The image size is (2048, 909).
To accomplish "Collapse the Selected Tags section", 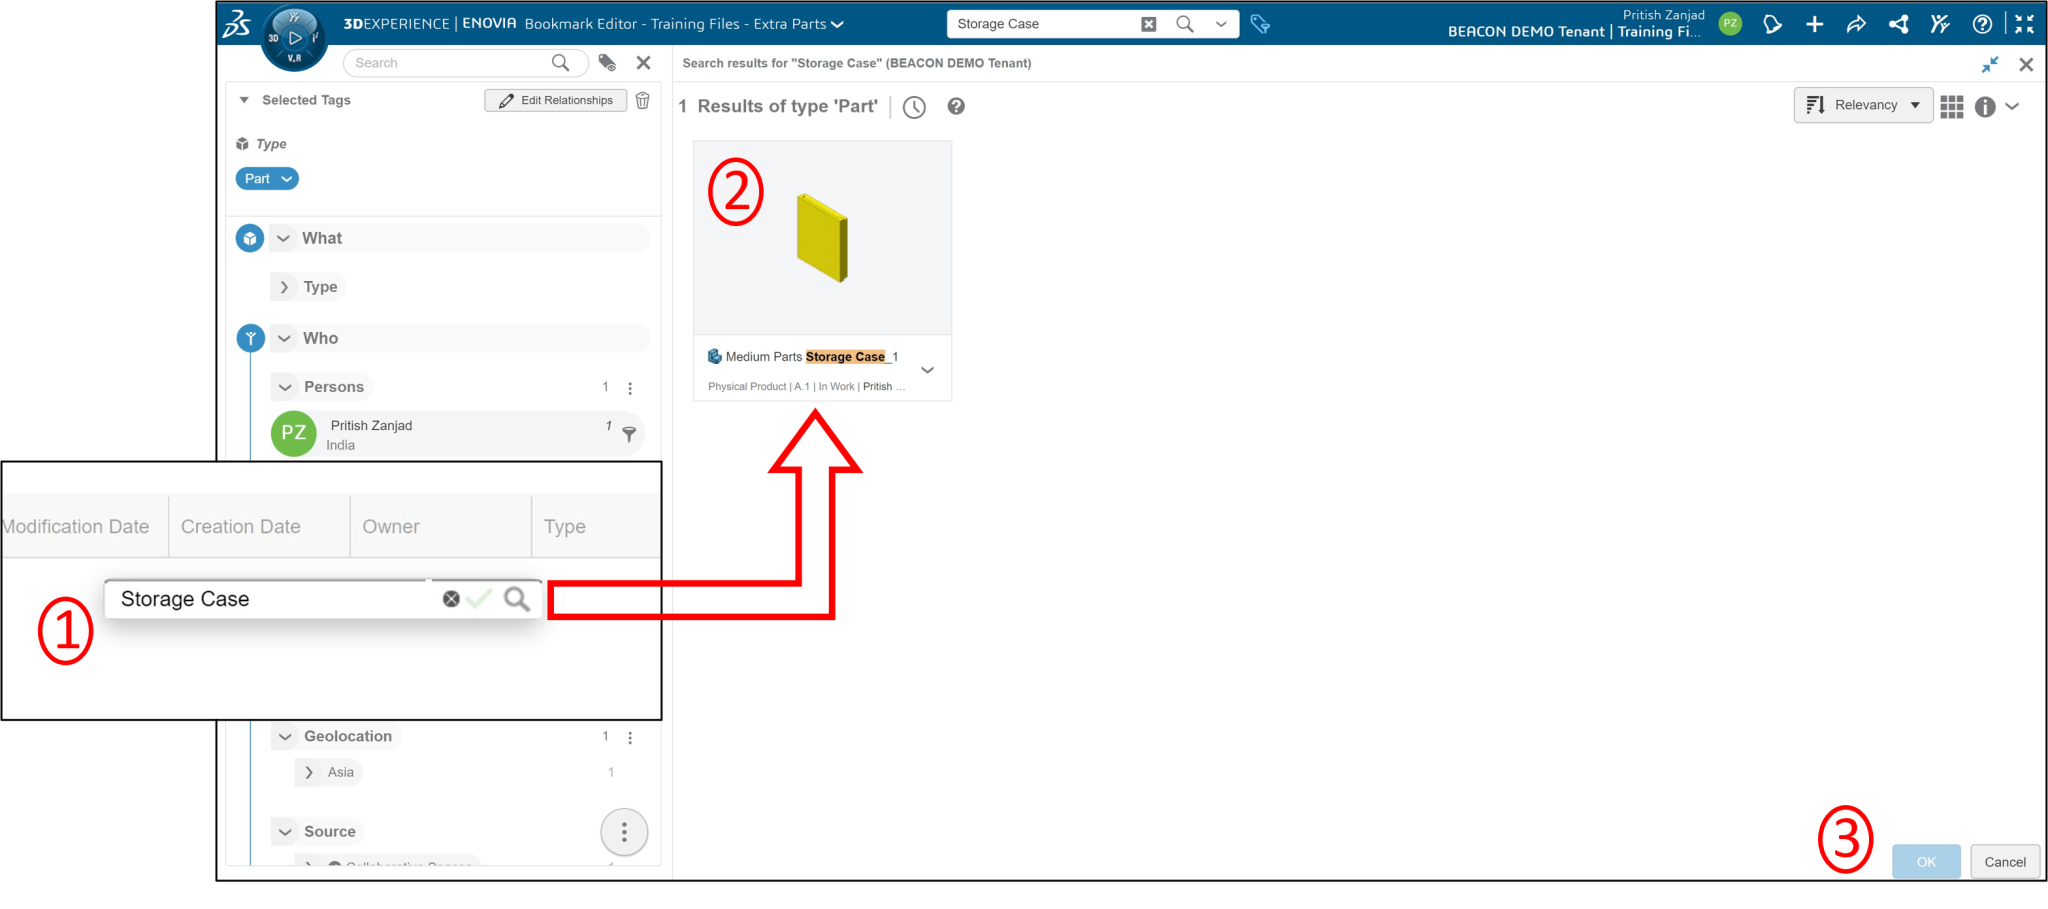I will (244, 100).
